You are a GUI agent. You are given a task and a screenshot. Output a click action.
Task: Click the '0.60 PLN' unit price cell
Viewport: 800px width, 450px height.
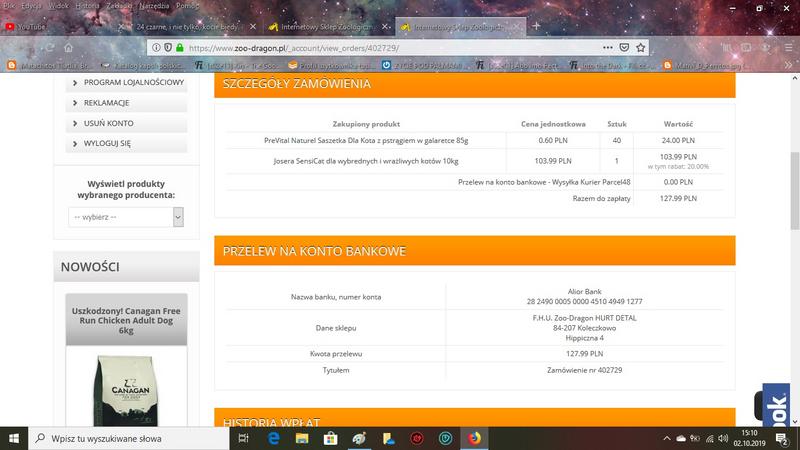point(553,140)
